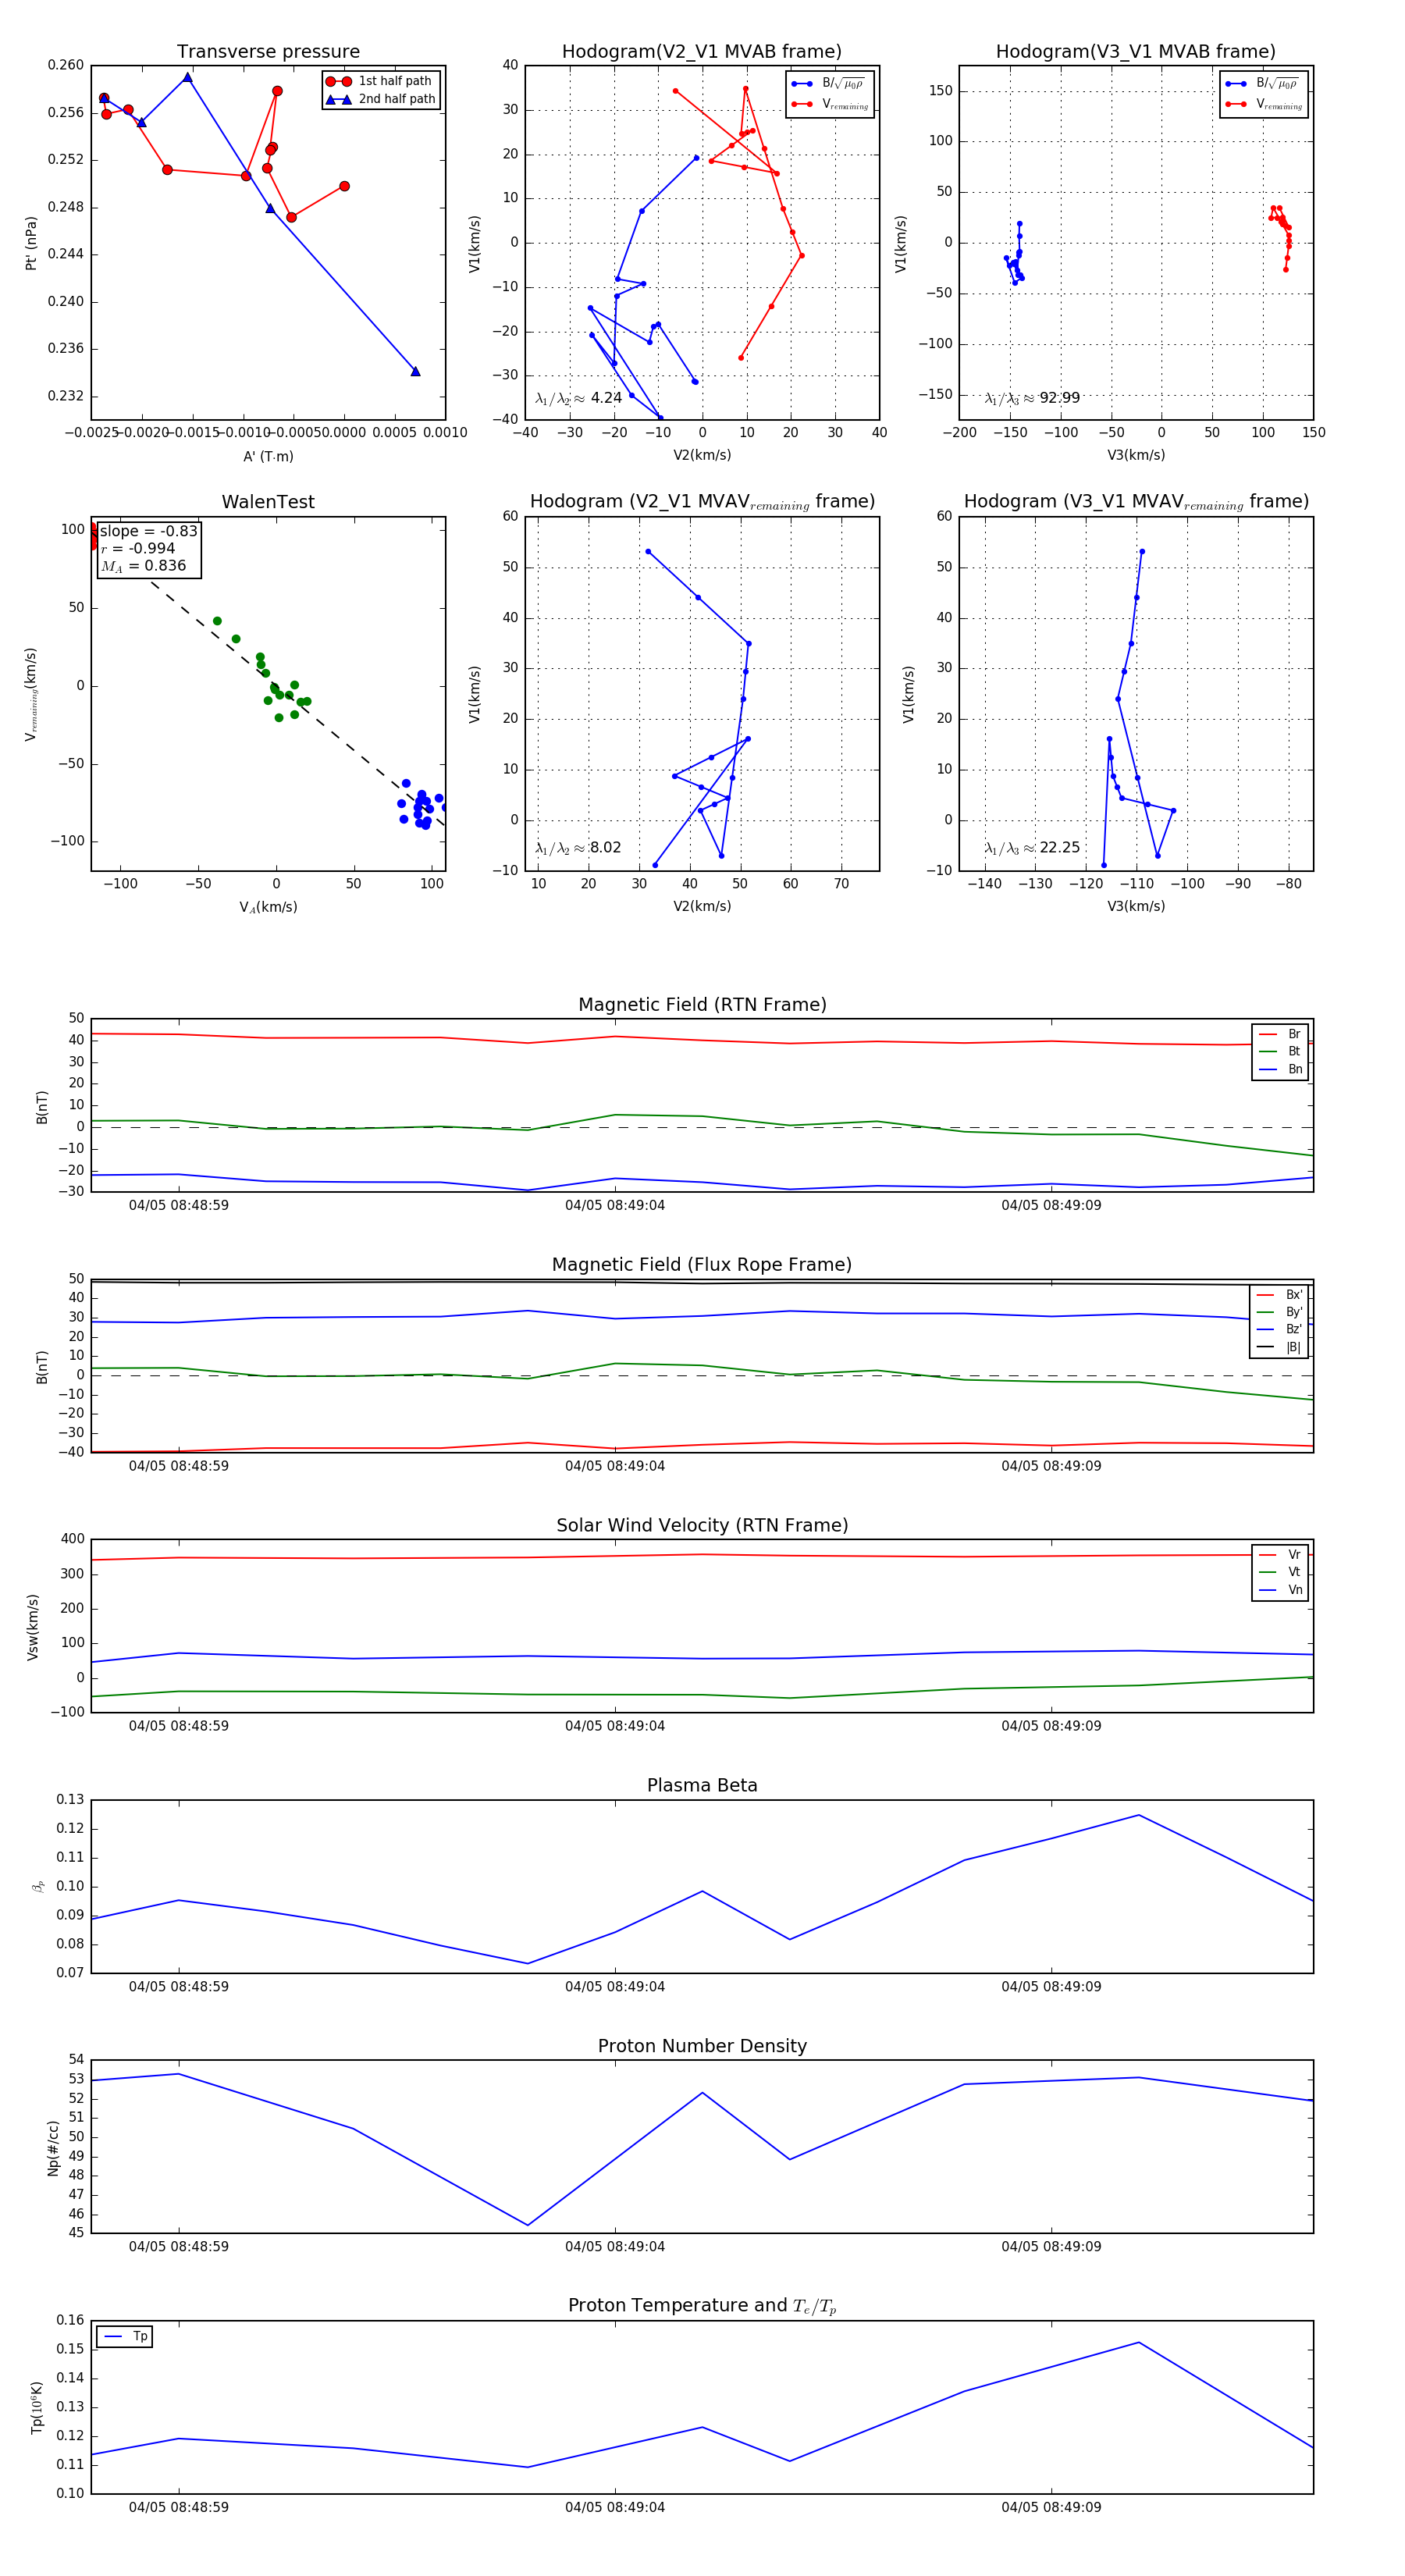Screen dimensions: 1405x2576
Task: Click the Tp legend in Proton Temperature plot
Action: 125,2337
